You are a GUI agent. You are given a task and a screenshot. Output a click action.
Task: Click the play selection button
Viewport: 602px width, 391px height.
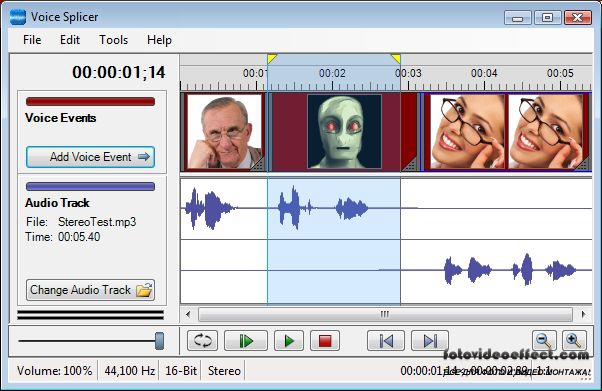coord(246,340)
